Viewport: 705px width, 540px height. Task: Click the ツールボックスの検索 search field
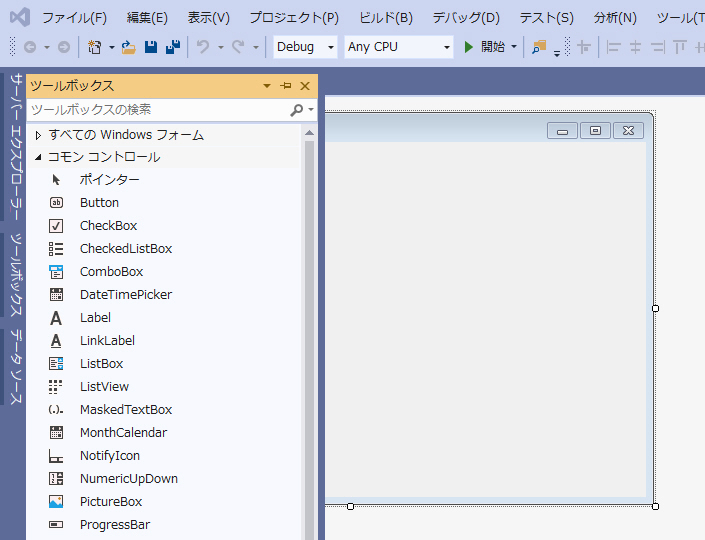[155, 109]
